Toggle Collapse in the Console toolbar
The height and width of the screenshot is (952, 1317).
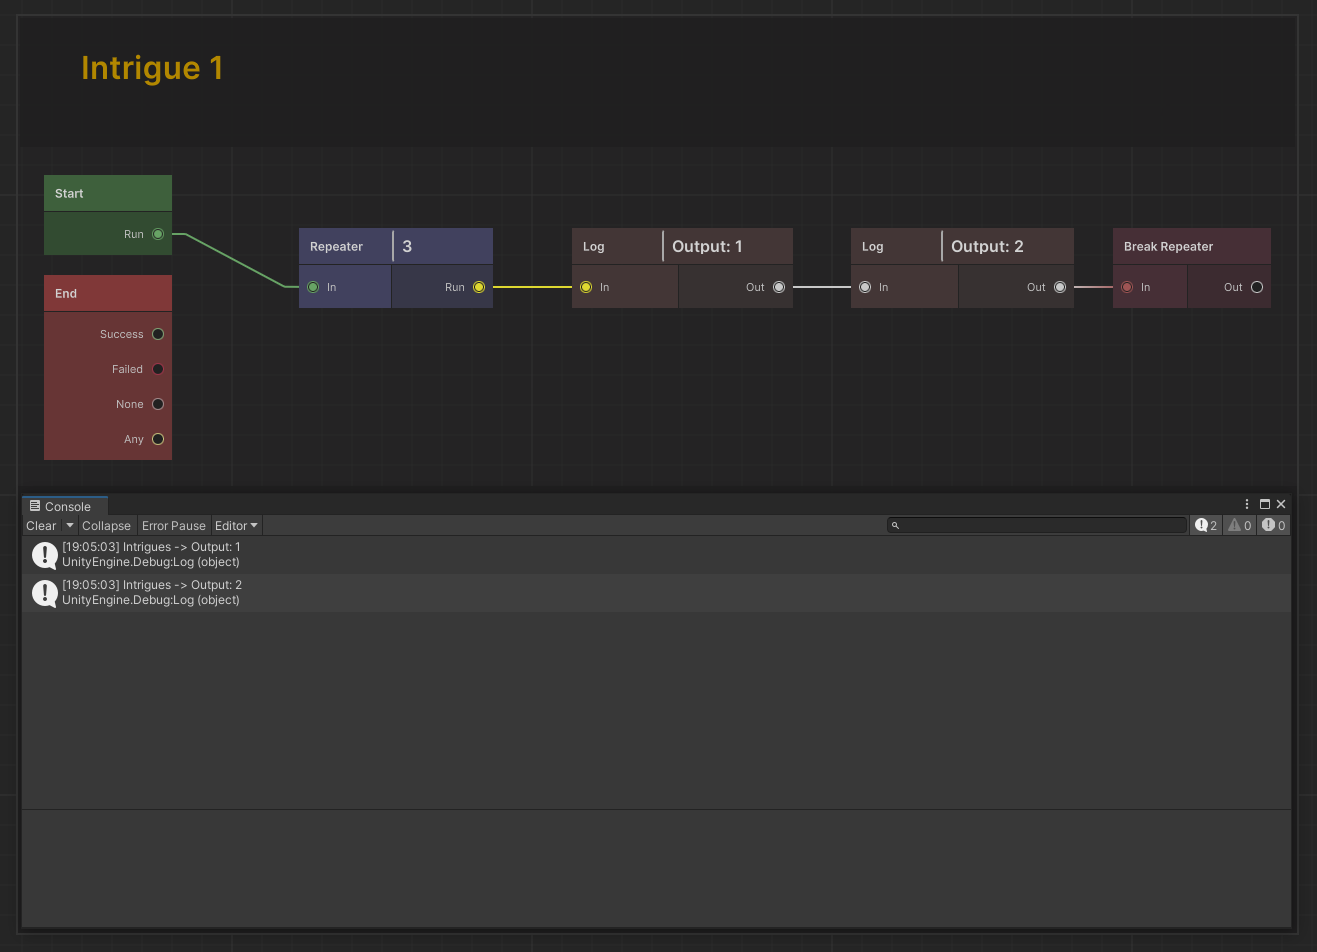106,525
